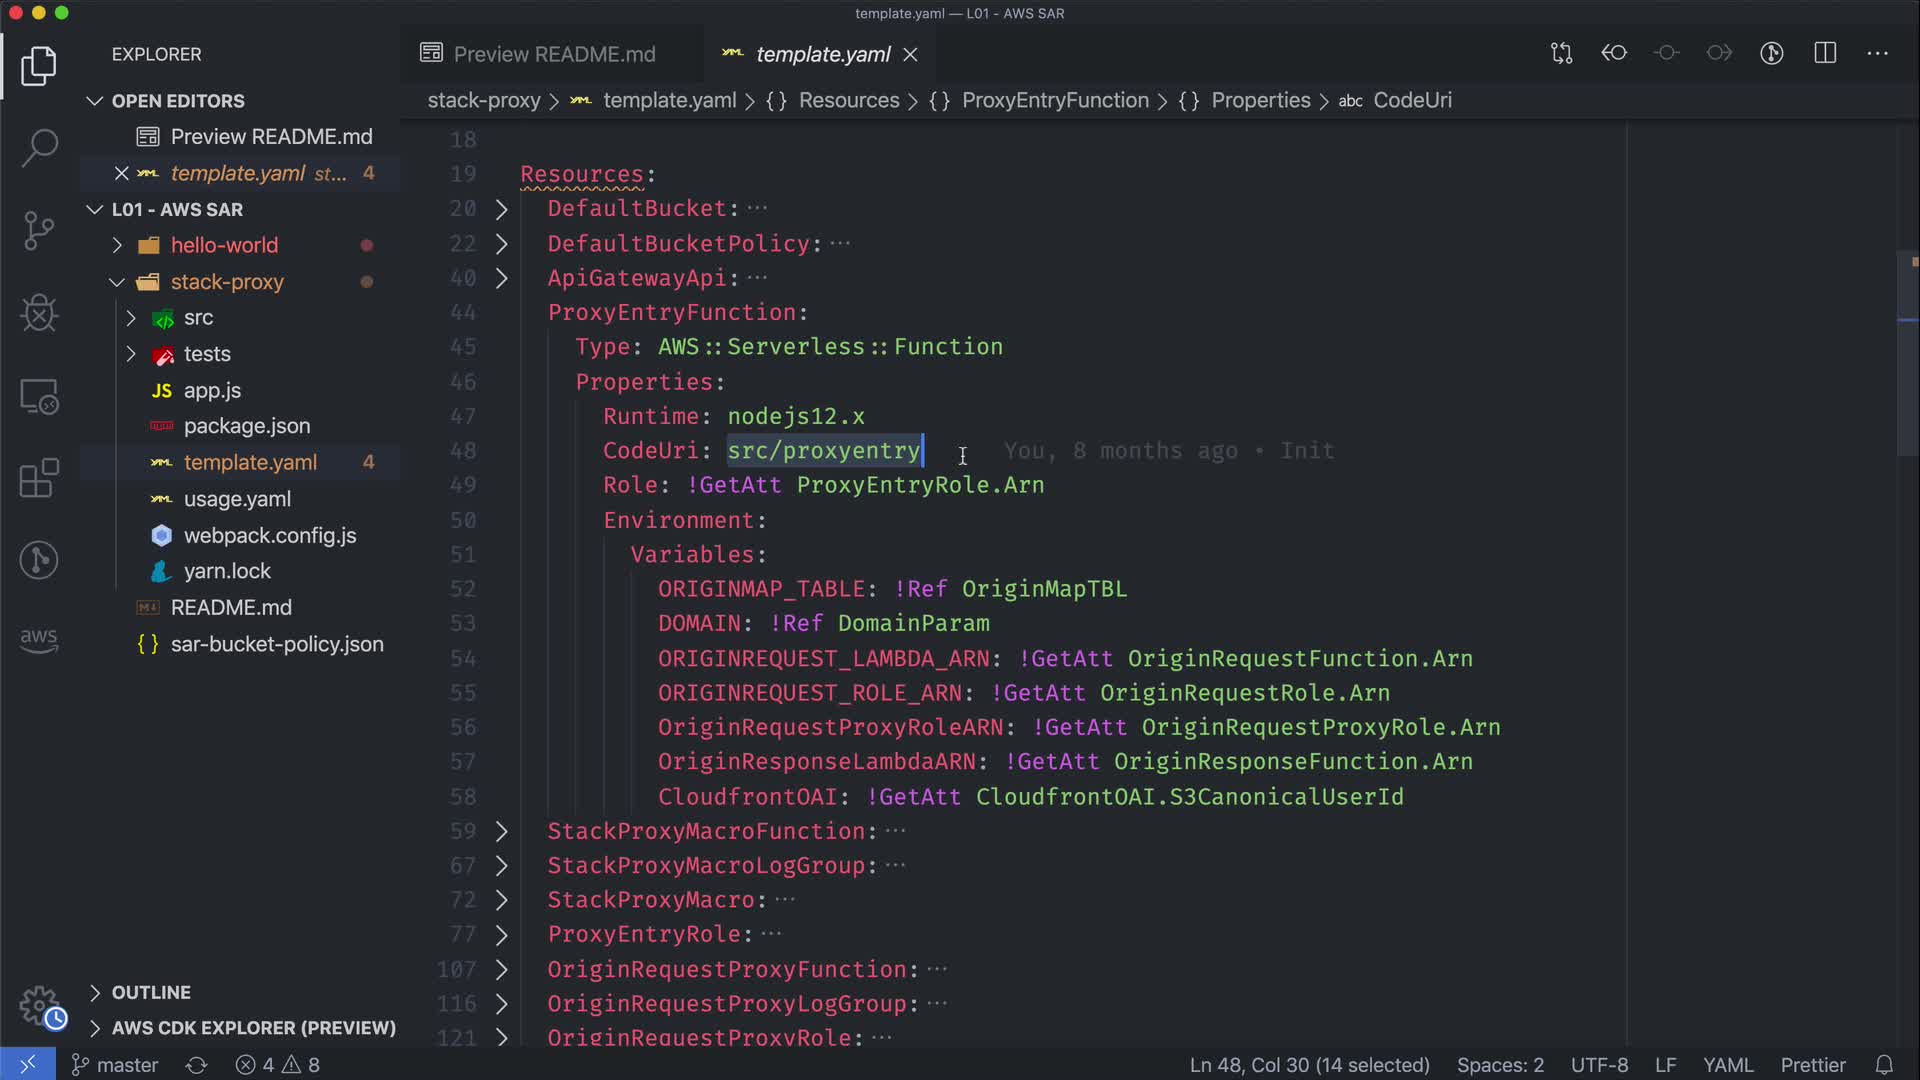Viewport: 1920px width, 1080px height.
Task: Open the AWS Toolkit panel
Action: click(x=39, y=640)
